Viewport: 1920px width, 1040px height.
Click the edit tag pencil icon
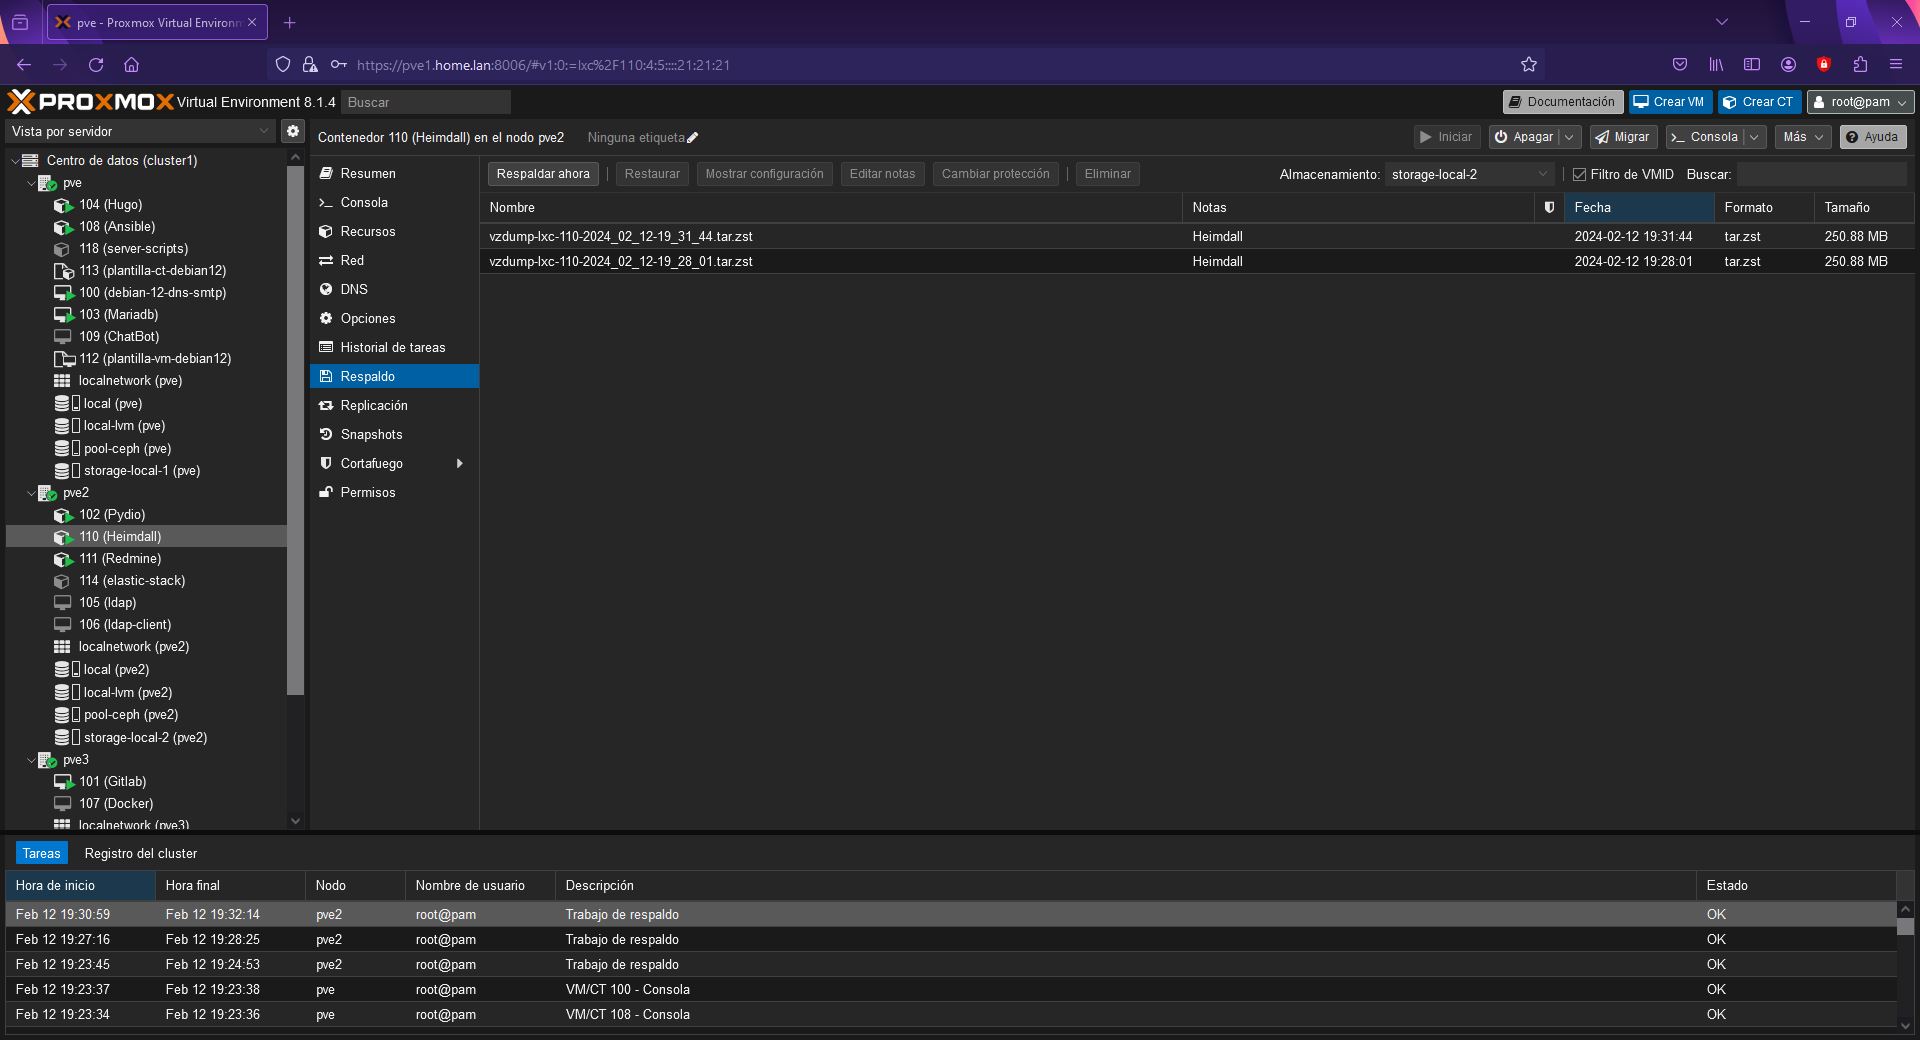pos(693,138)
